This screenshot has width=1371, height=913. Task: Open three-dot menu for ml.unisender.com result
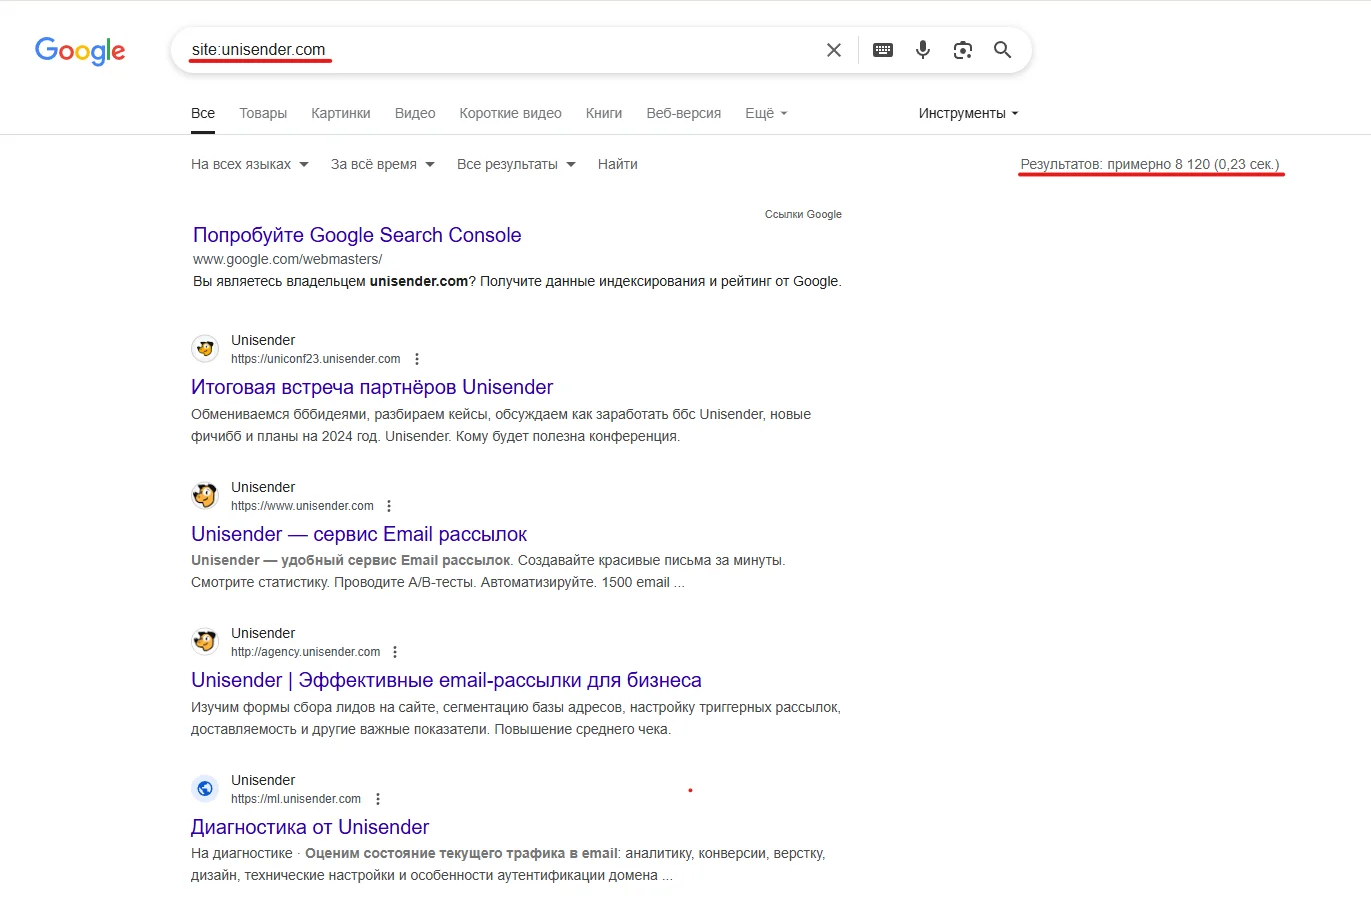[x=378, y=799]
